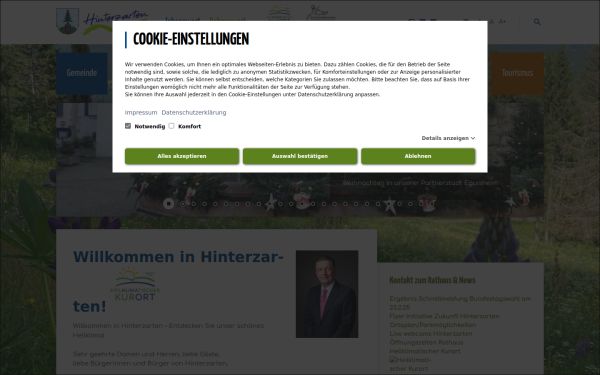Enable the Komfort cookie checkbox
The image size is (600, 375).
[x=171, y=126]
